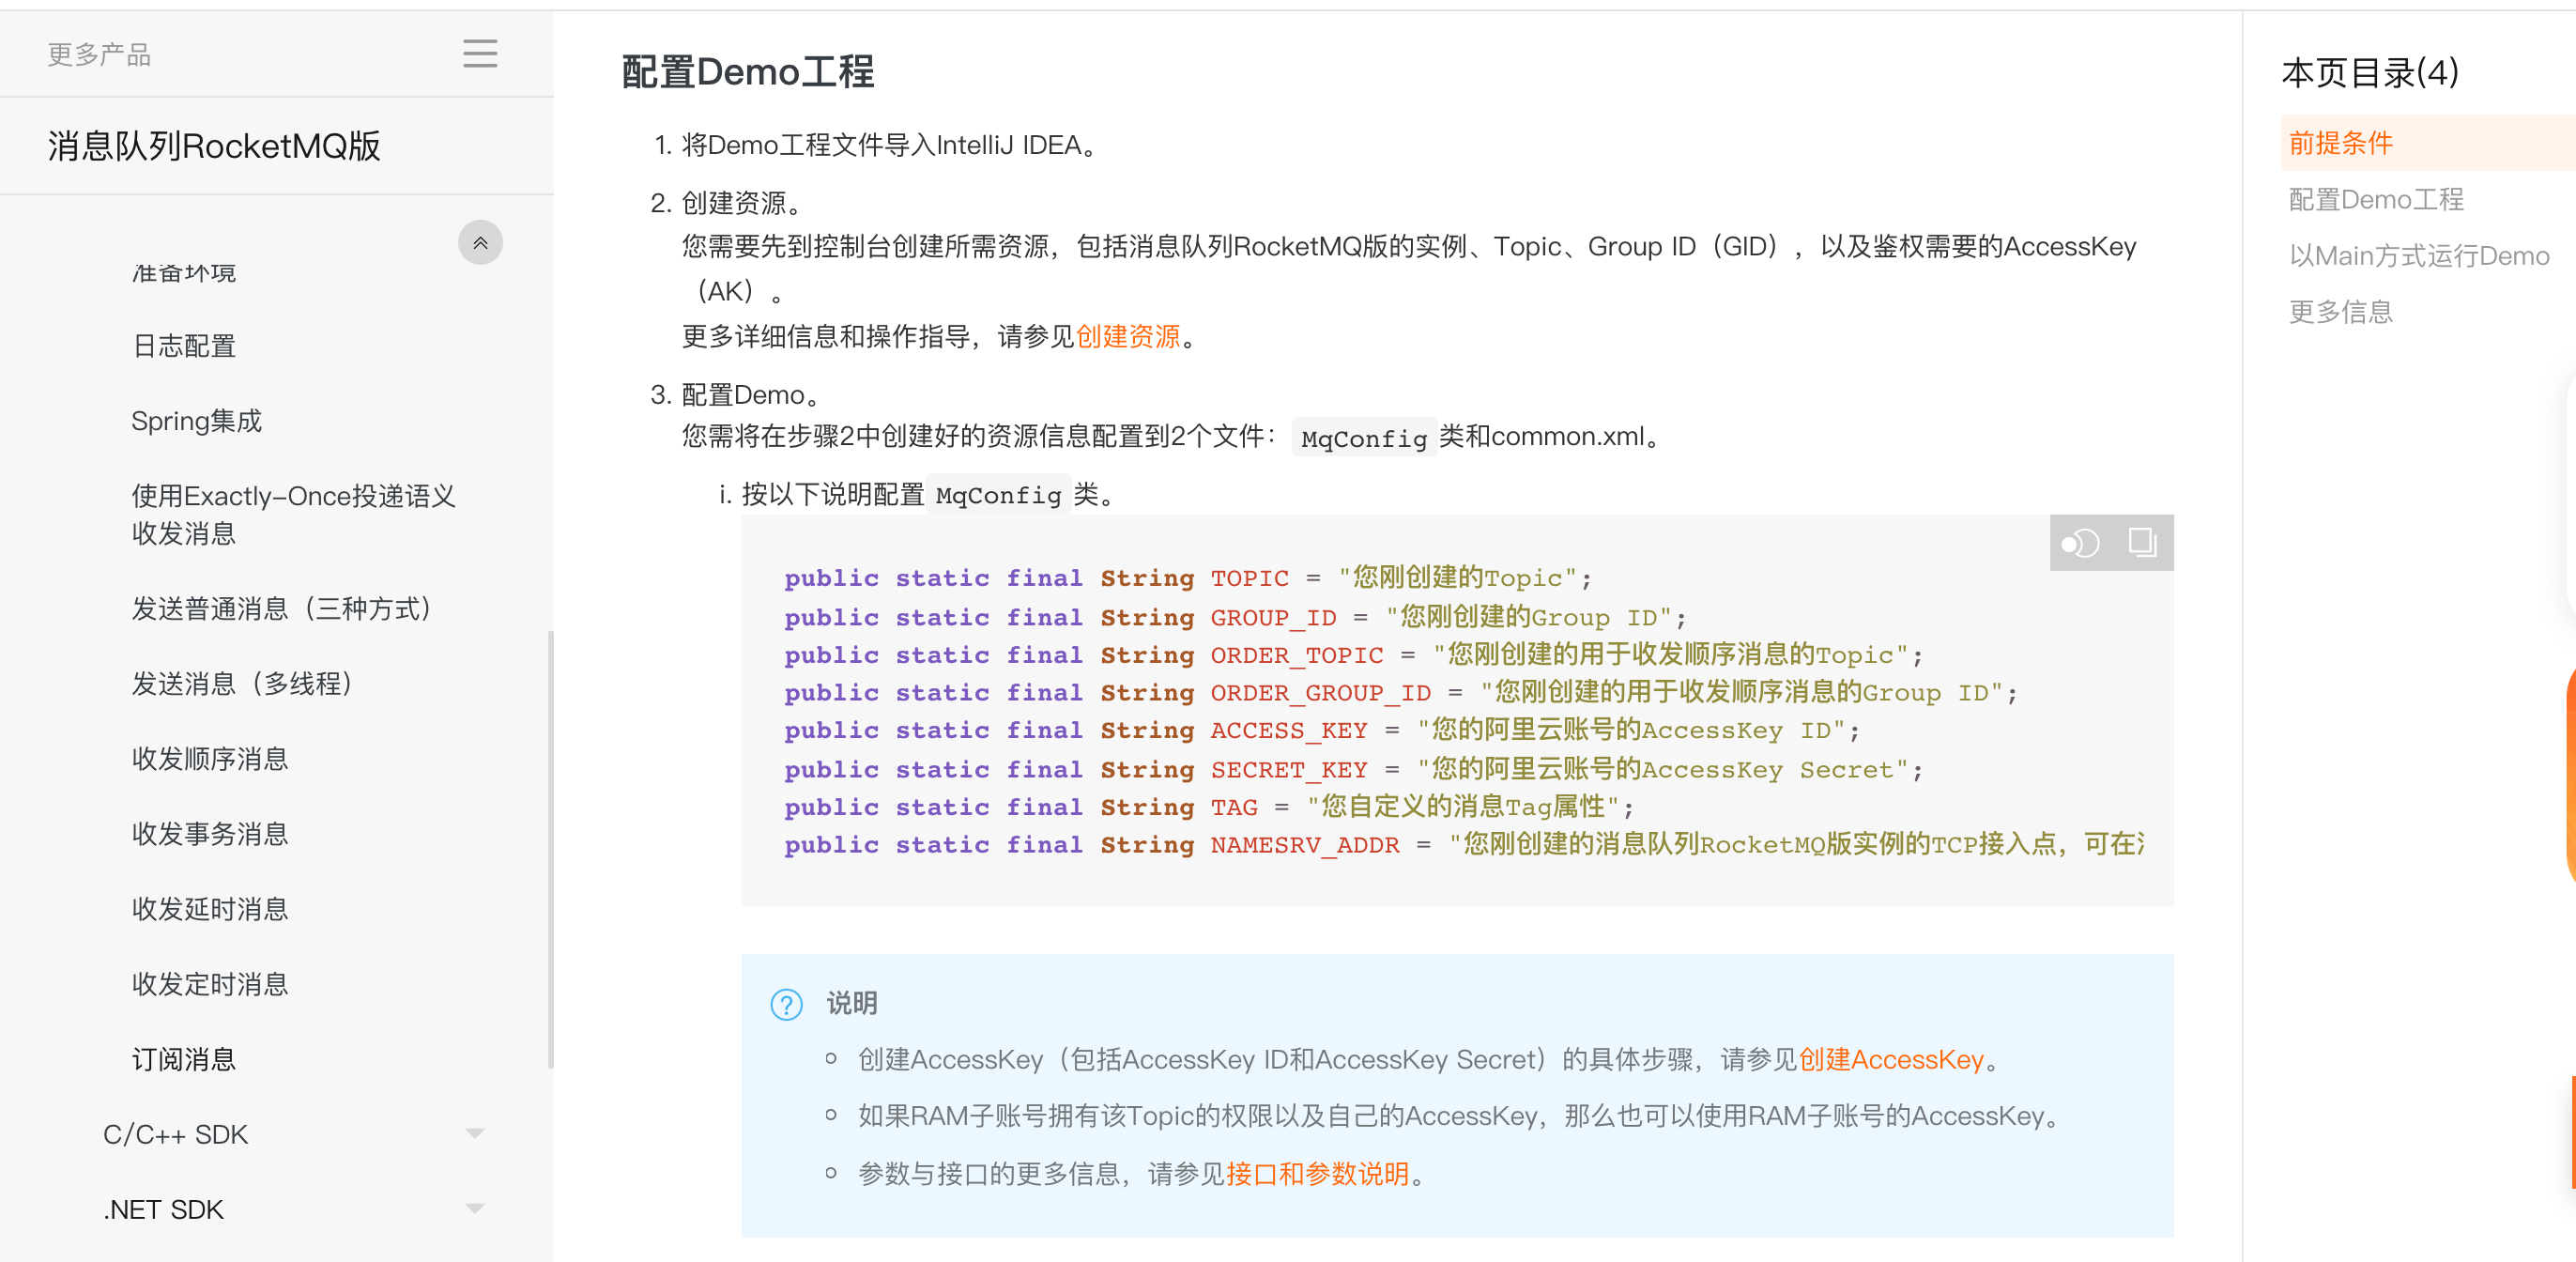Toggle dark theme for the code block
The width and height of the screenshot is (2576, 1262).
click(x=2081, y=543)
